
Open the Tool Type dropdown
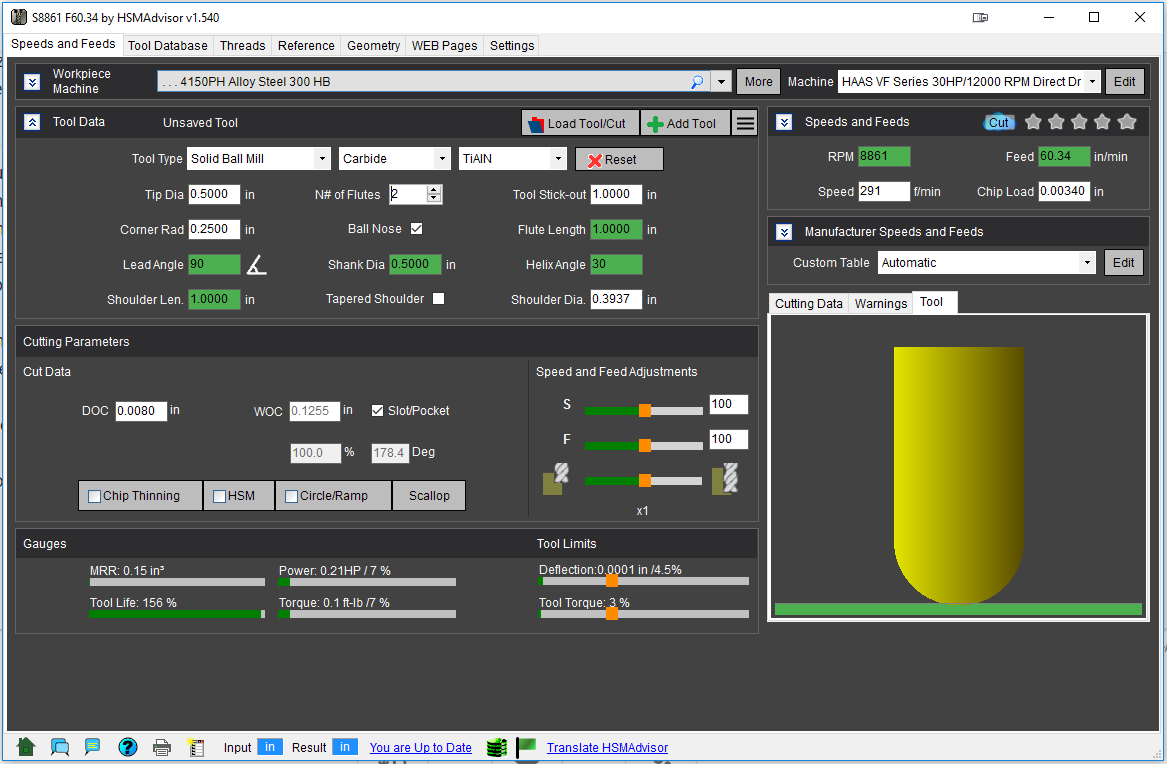260,159
